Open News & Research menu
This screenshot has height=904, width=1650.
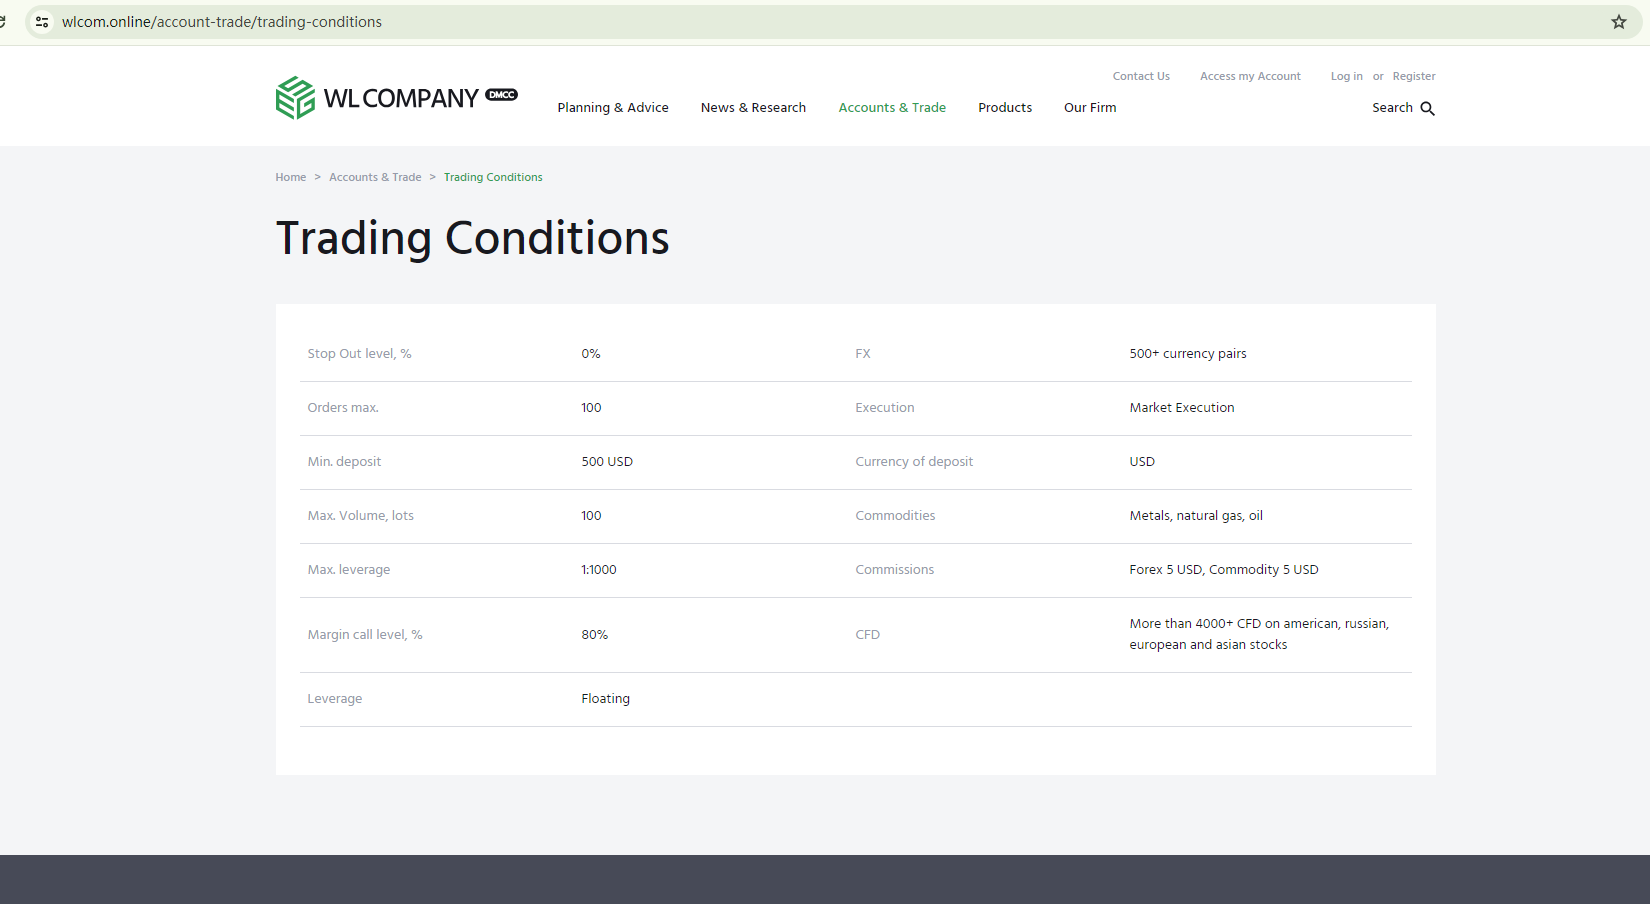click(x=753, y=108)
